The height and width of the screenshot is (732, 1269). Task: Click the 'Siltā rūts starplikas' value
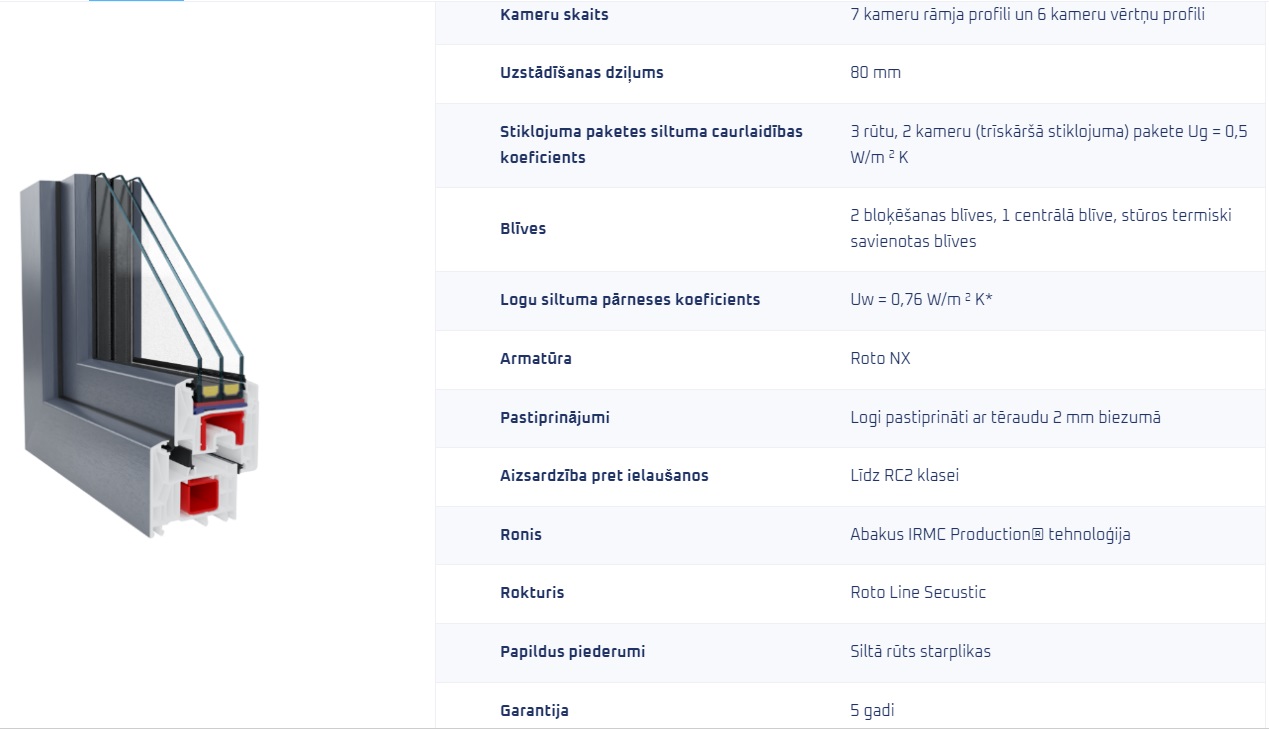pos(920,652)
